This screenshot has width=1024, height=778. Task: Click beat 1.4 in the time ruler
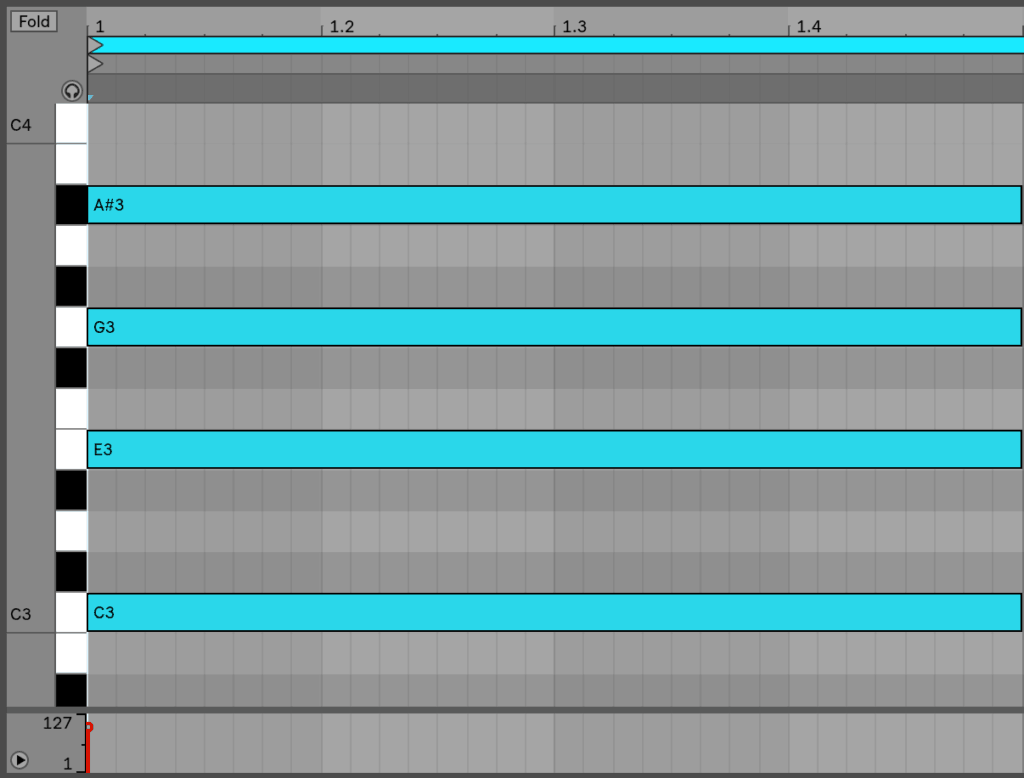(808, 27)
